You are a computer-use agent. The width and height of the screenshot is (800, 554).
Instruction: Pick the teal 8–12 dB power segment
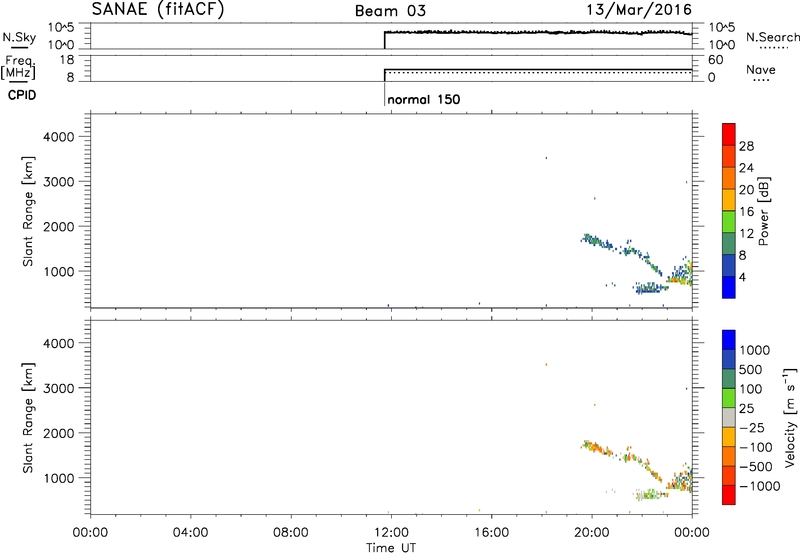[x=729, y=243]
